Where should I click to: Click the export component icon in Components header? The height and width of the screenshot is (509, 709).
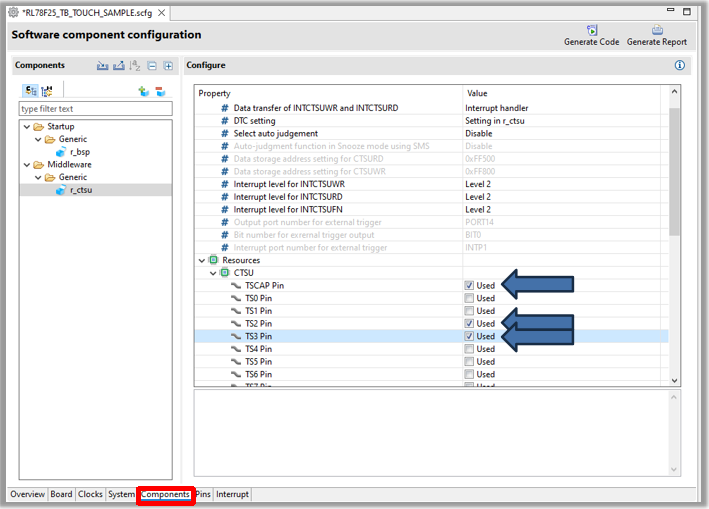[x=119, y=66]
